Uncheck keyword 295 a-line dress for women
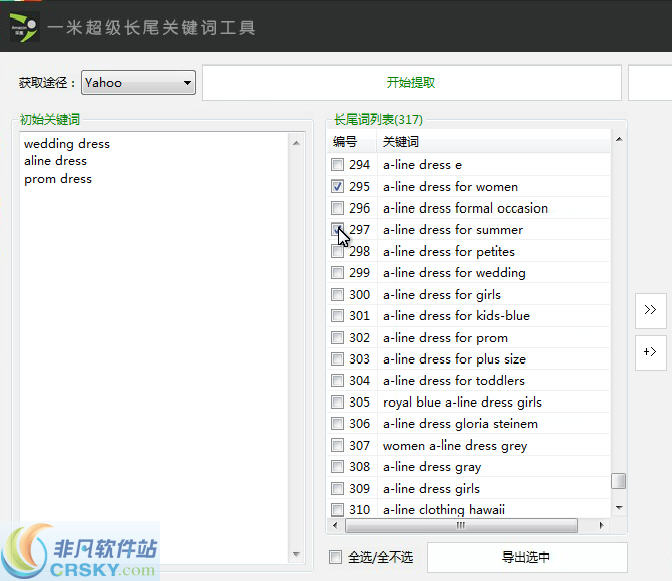The width and height of the screenshot is (672, 581). click(x=338, y=187)
